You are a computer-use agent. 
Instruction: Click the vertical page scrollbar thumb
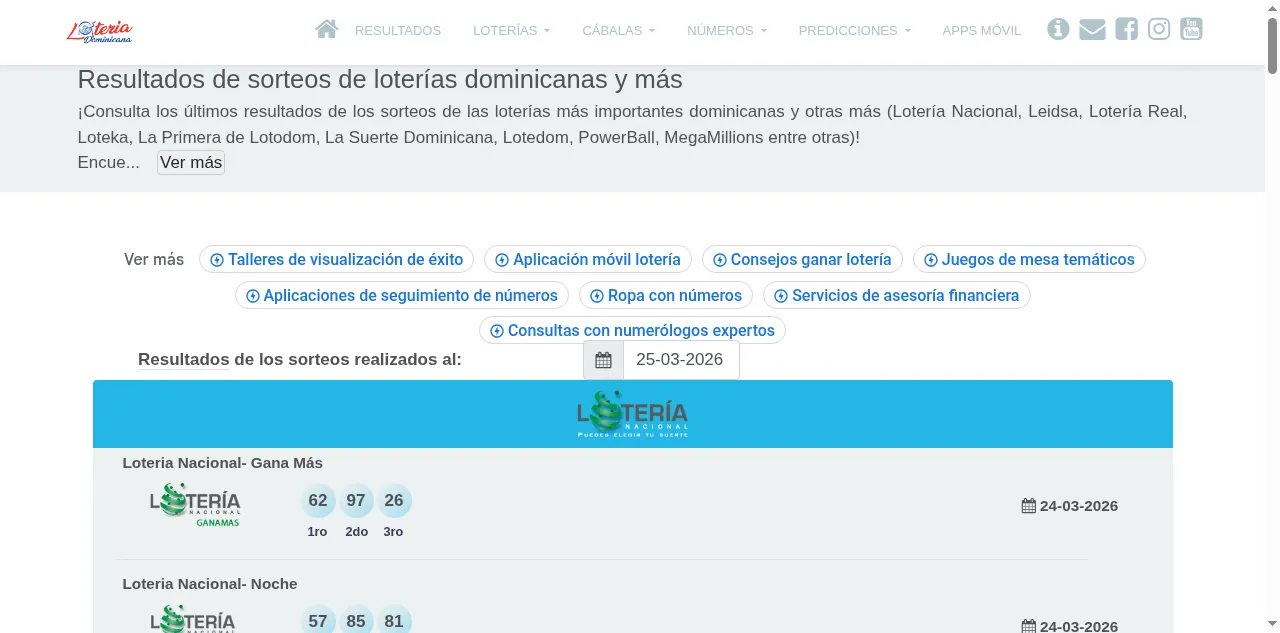1272,45
